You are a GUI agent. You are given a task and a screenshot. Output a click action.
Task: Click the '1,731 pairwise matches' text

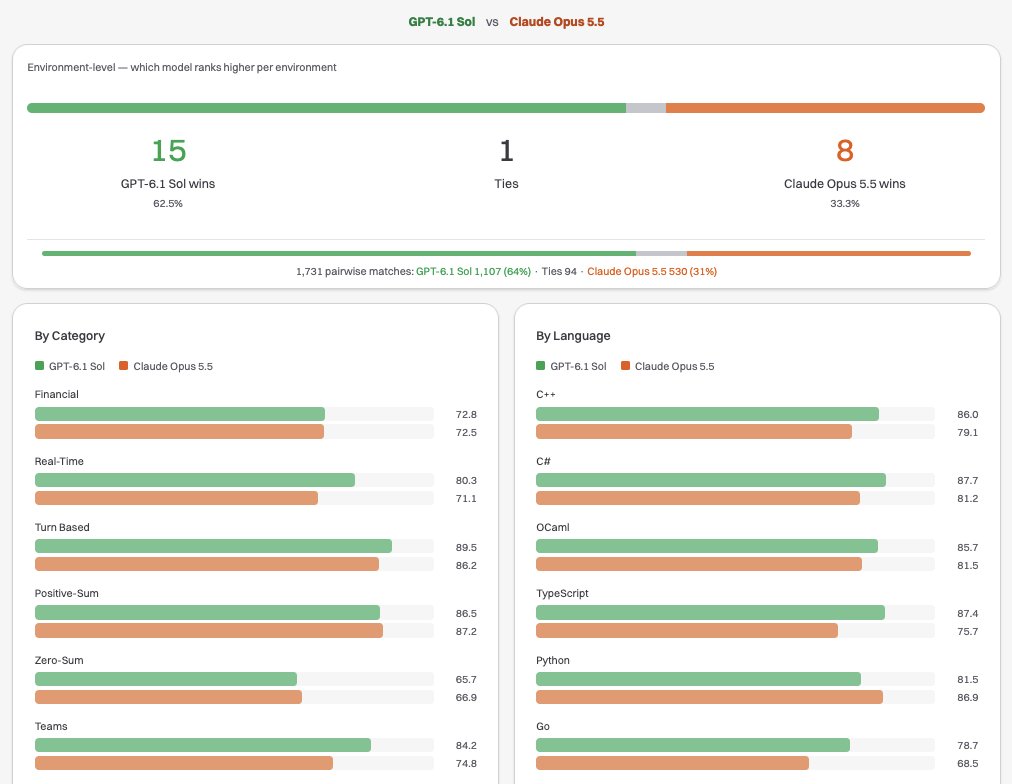pos(354,272)
